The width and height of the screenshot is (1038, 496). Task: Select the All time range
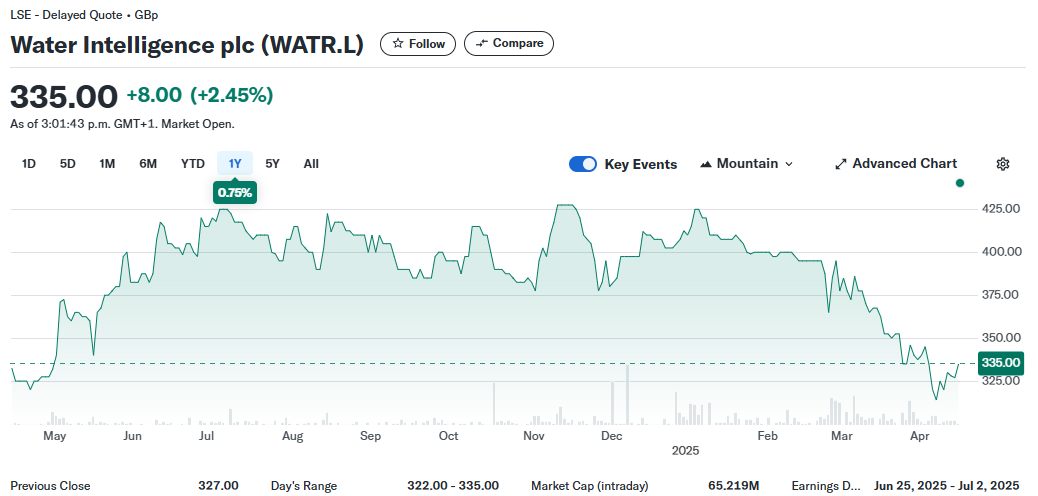(x=311, y=164)
